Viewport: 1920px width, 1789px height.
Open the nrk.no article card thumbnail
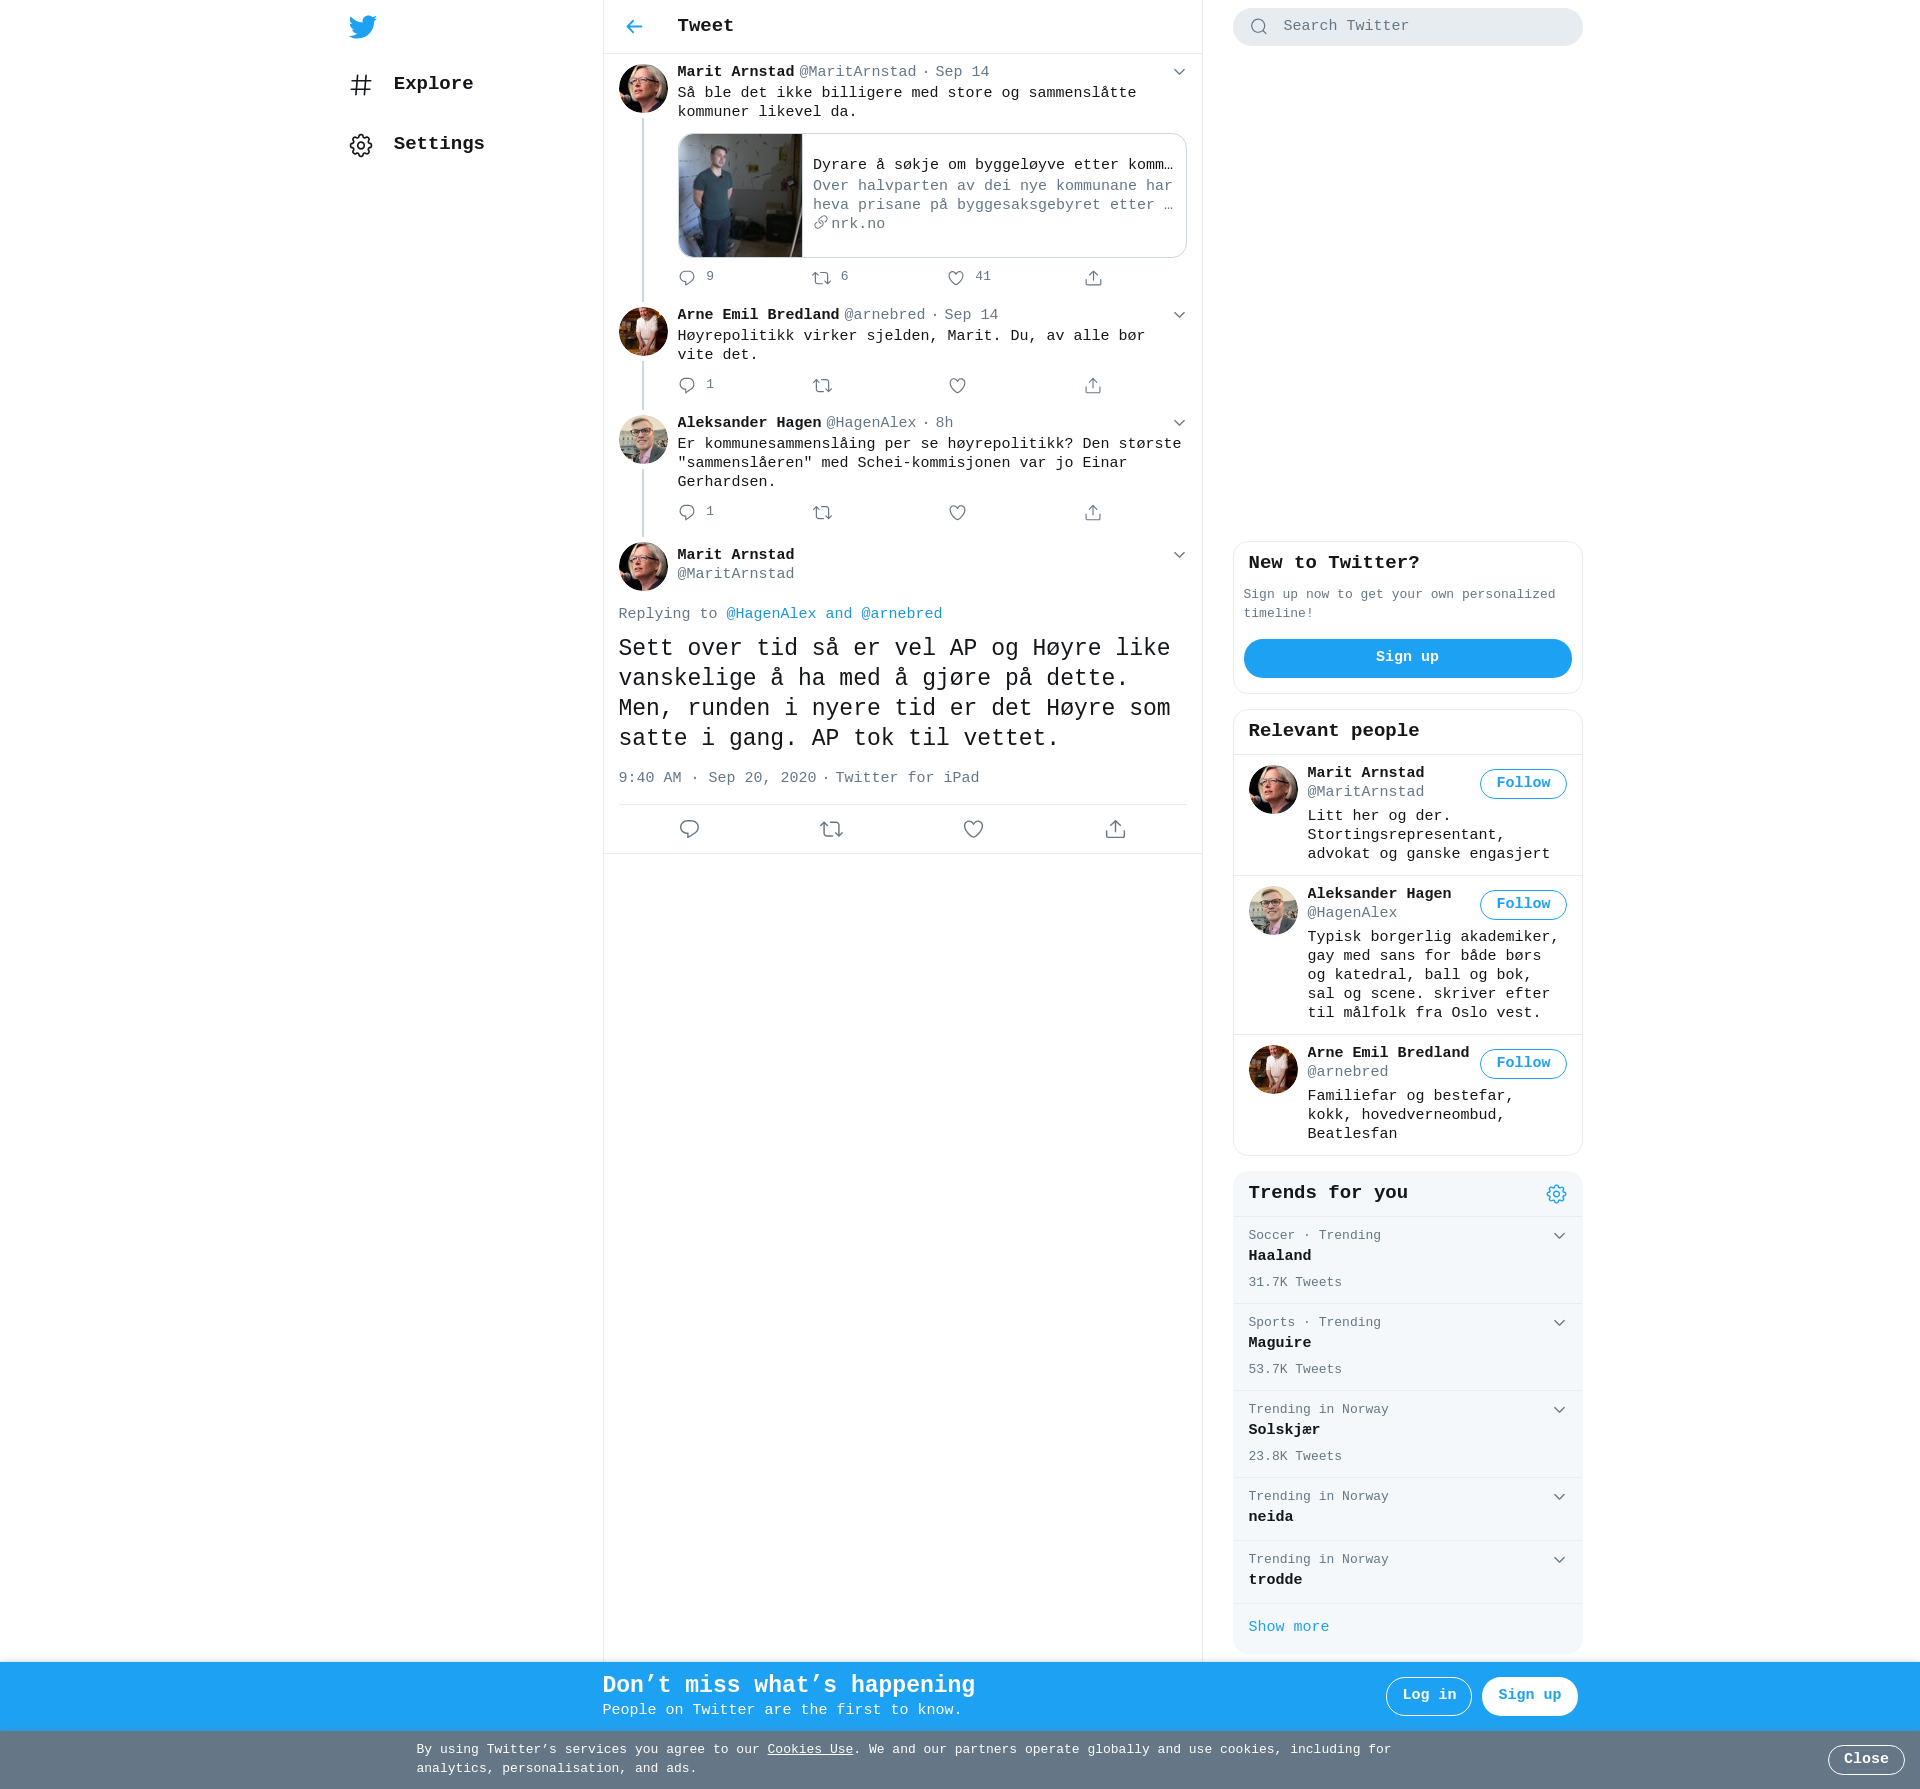(x=740, y=196)
